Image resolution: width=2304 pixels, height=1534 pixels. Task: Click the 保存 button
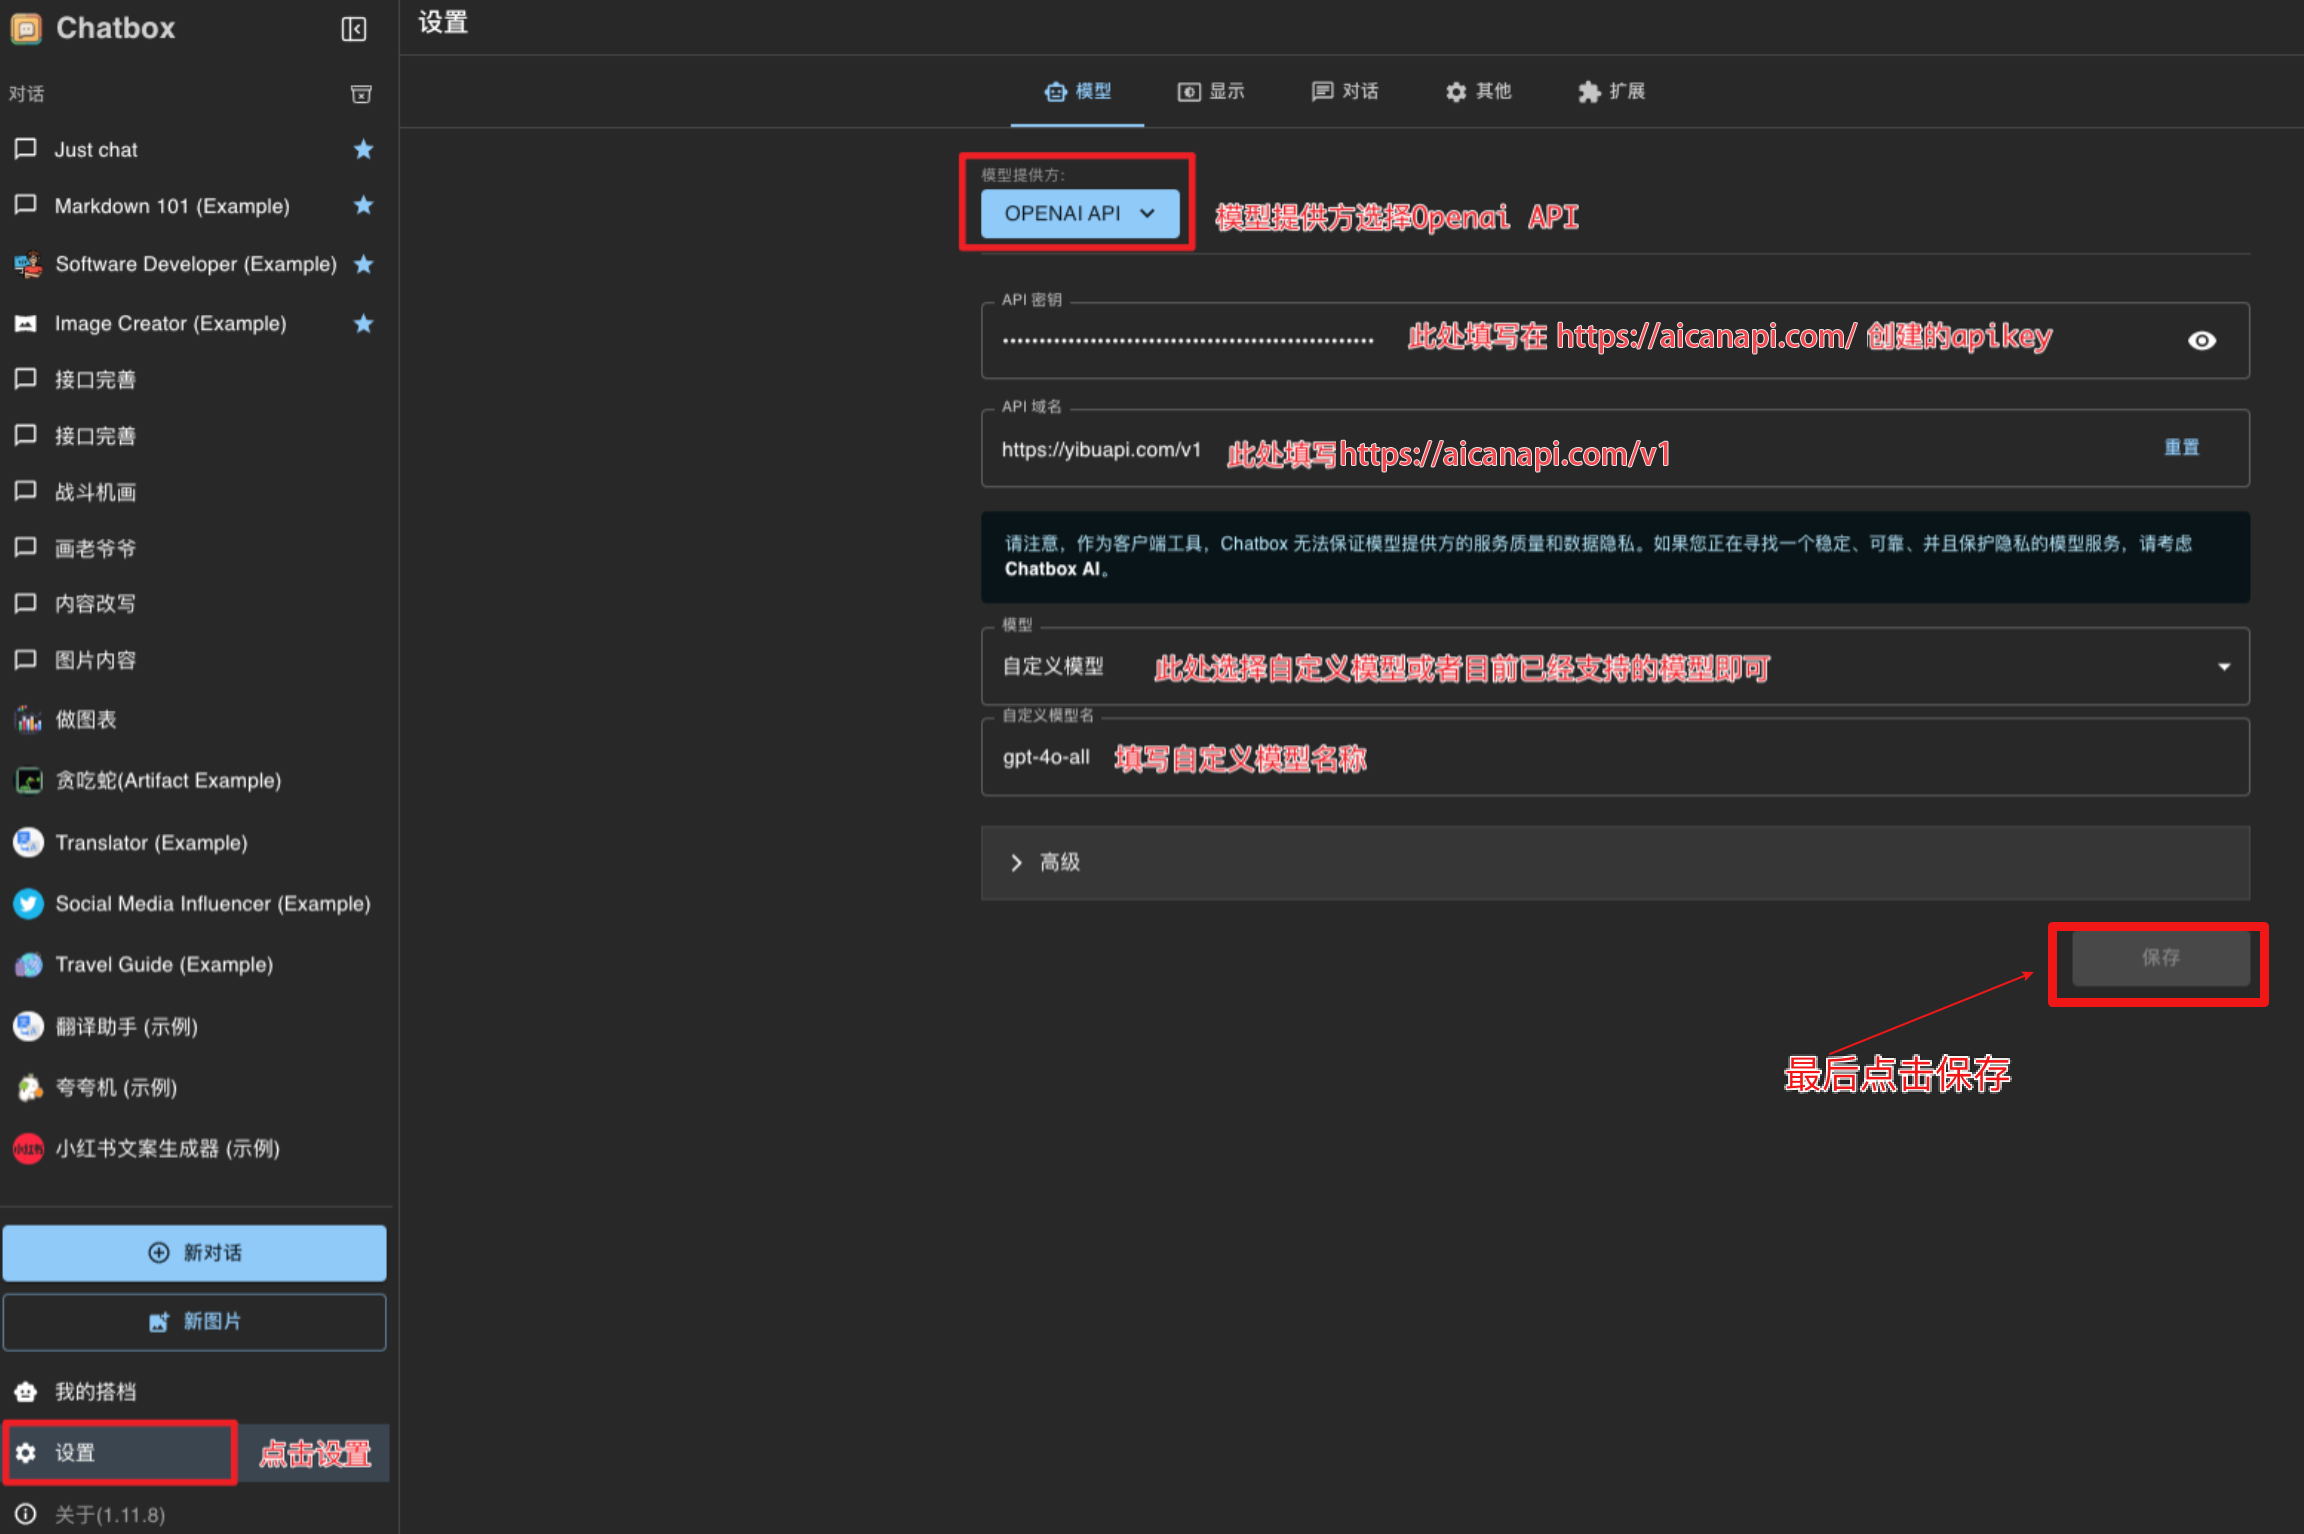(x=2159, y=958)
